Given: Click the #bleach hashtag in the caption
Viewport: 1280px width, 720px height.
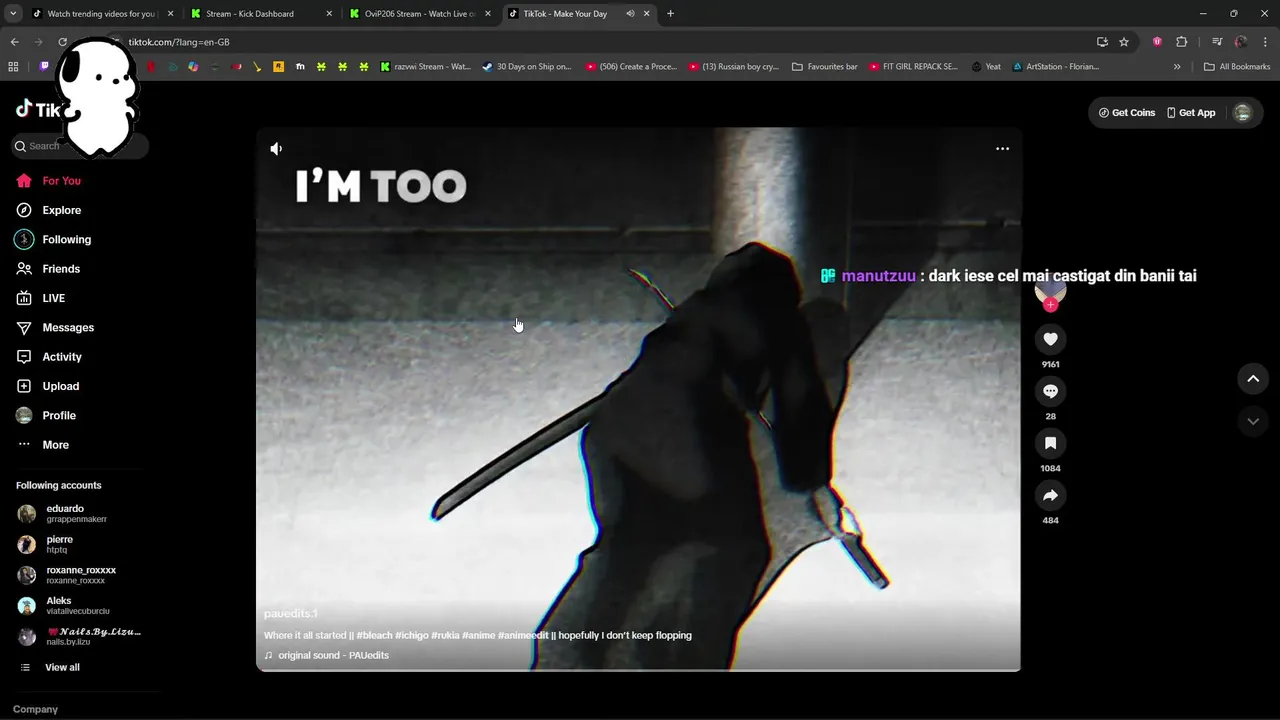Looking at the screenshot, I should point(374,635).
